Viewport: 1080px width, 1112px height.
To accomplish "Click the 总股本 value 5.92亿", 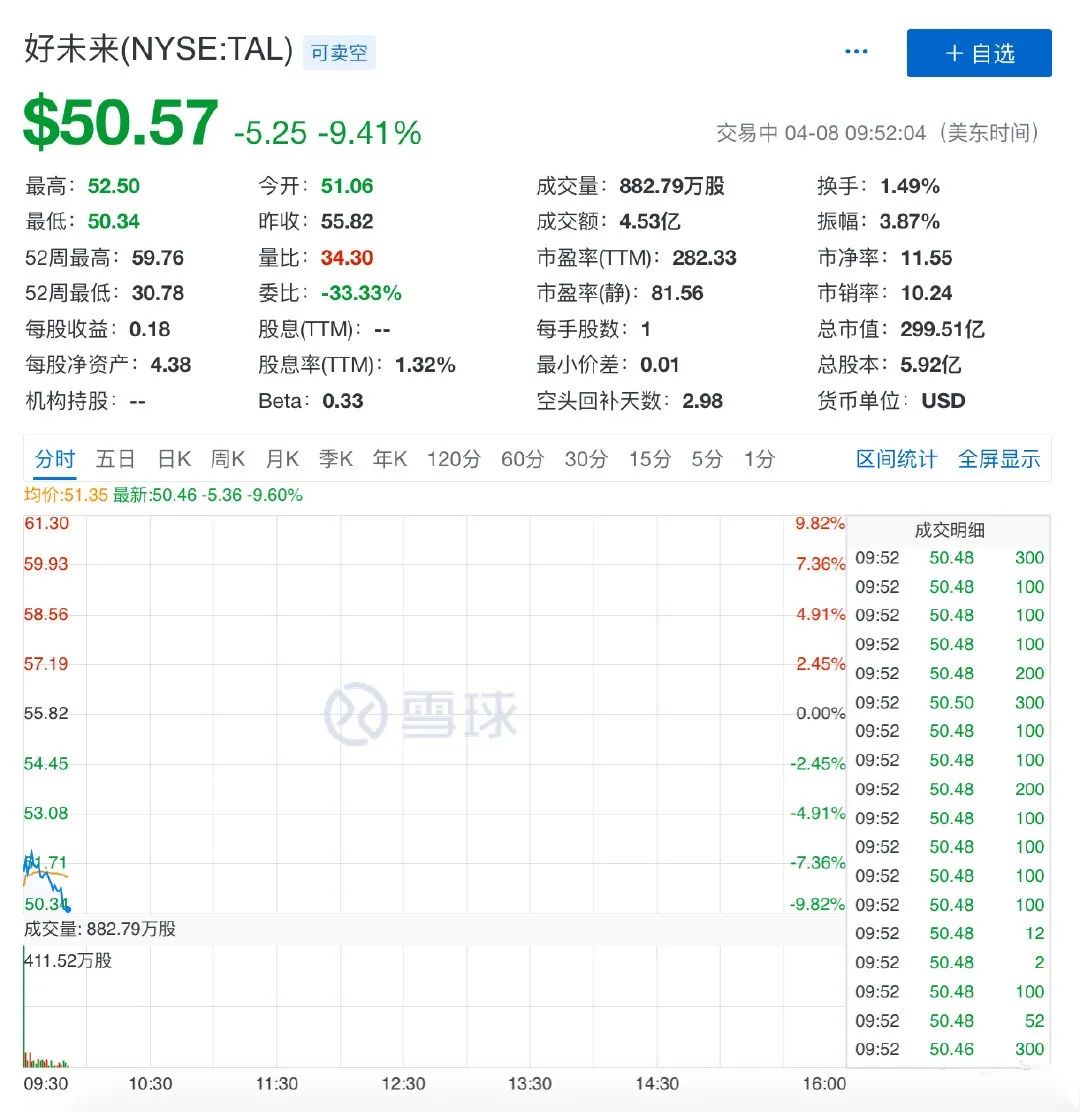I will (x=930, y=365).
